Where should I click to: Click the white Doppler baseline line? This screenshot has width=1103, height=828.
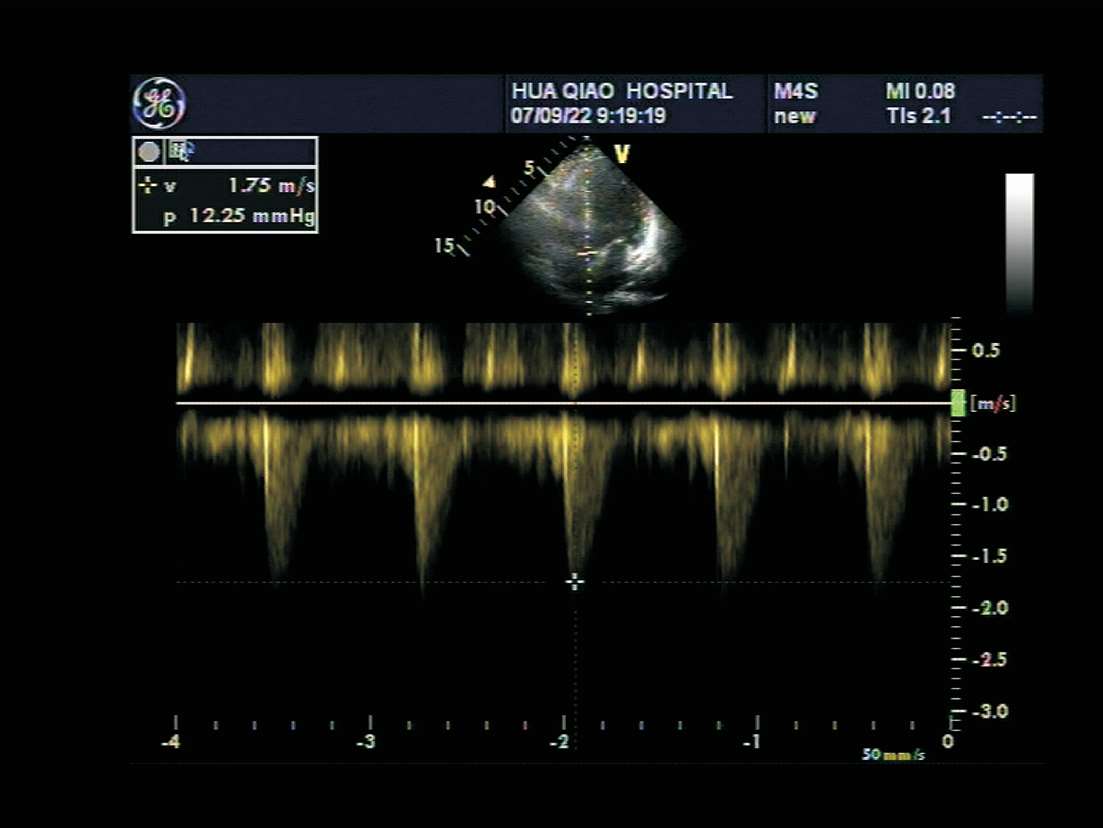(x=563, y=403)
